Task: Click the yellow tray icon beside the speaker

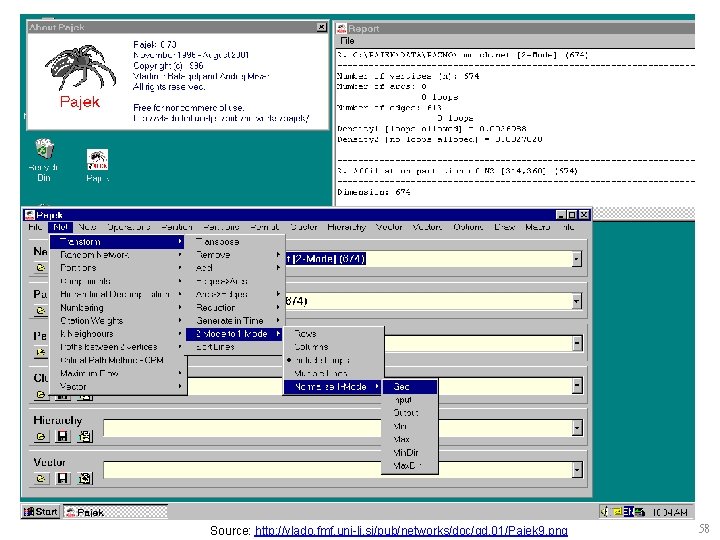Action: coord(618,512)
